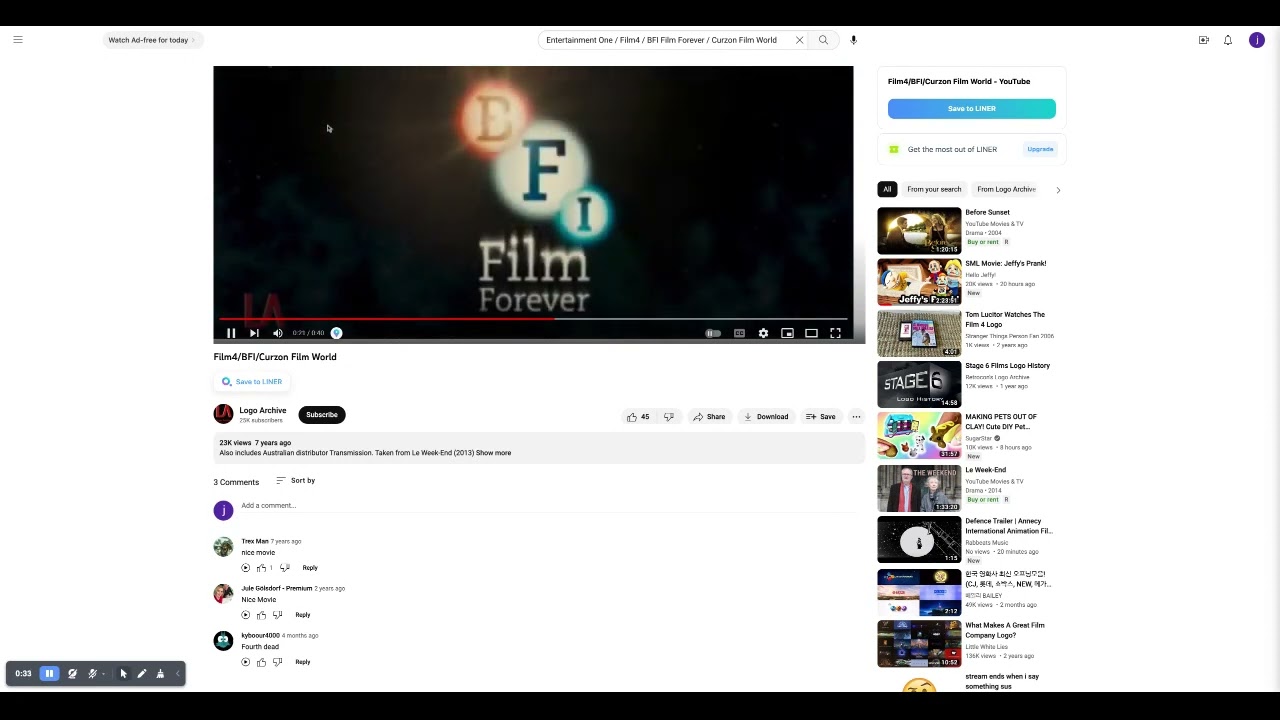
Task: Select the All filter chip
Action: tap(887, 189)
